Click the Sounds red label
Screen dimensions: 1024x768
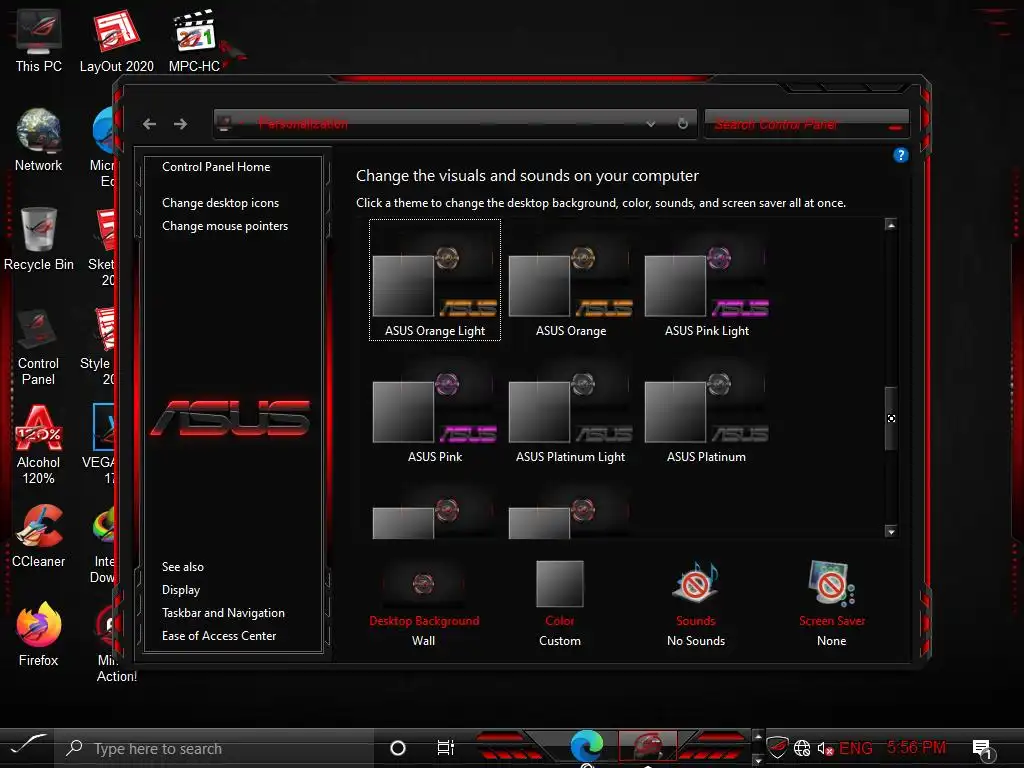(696, 621)
